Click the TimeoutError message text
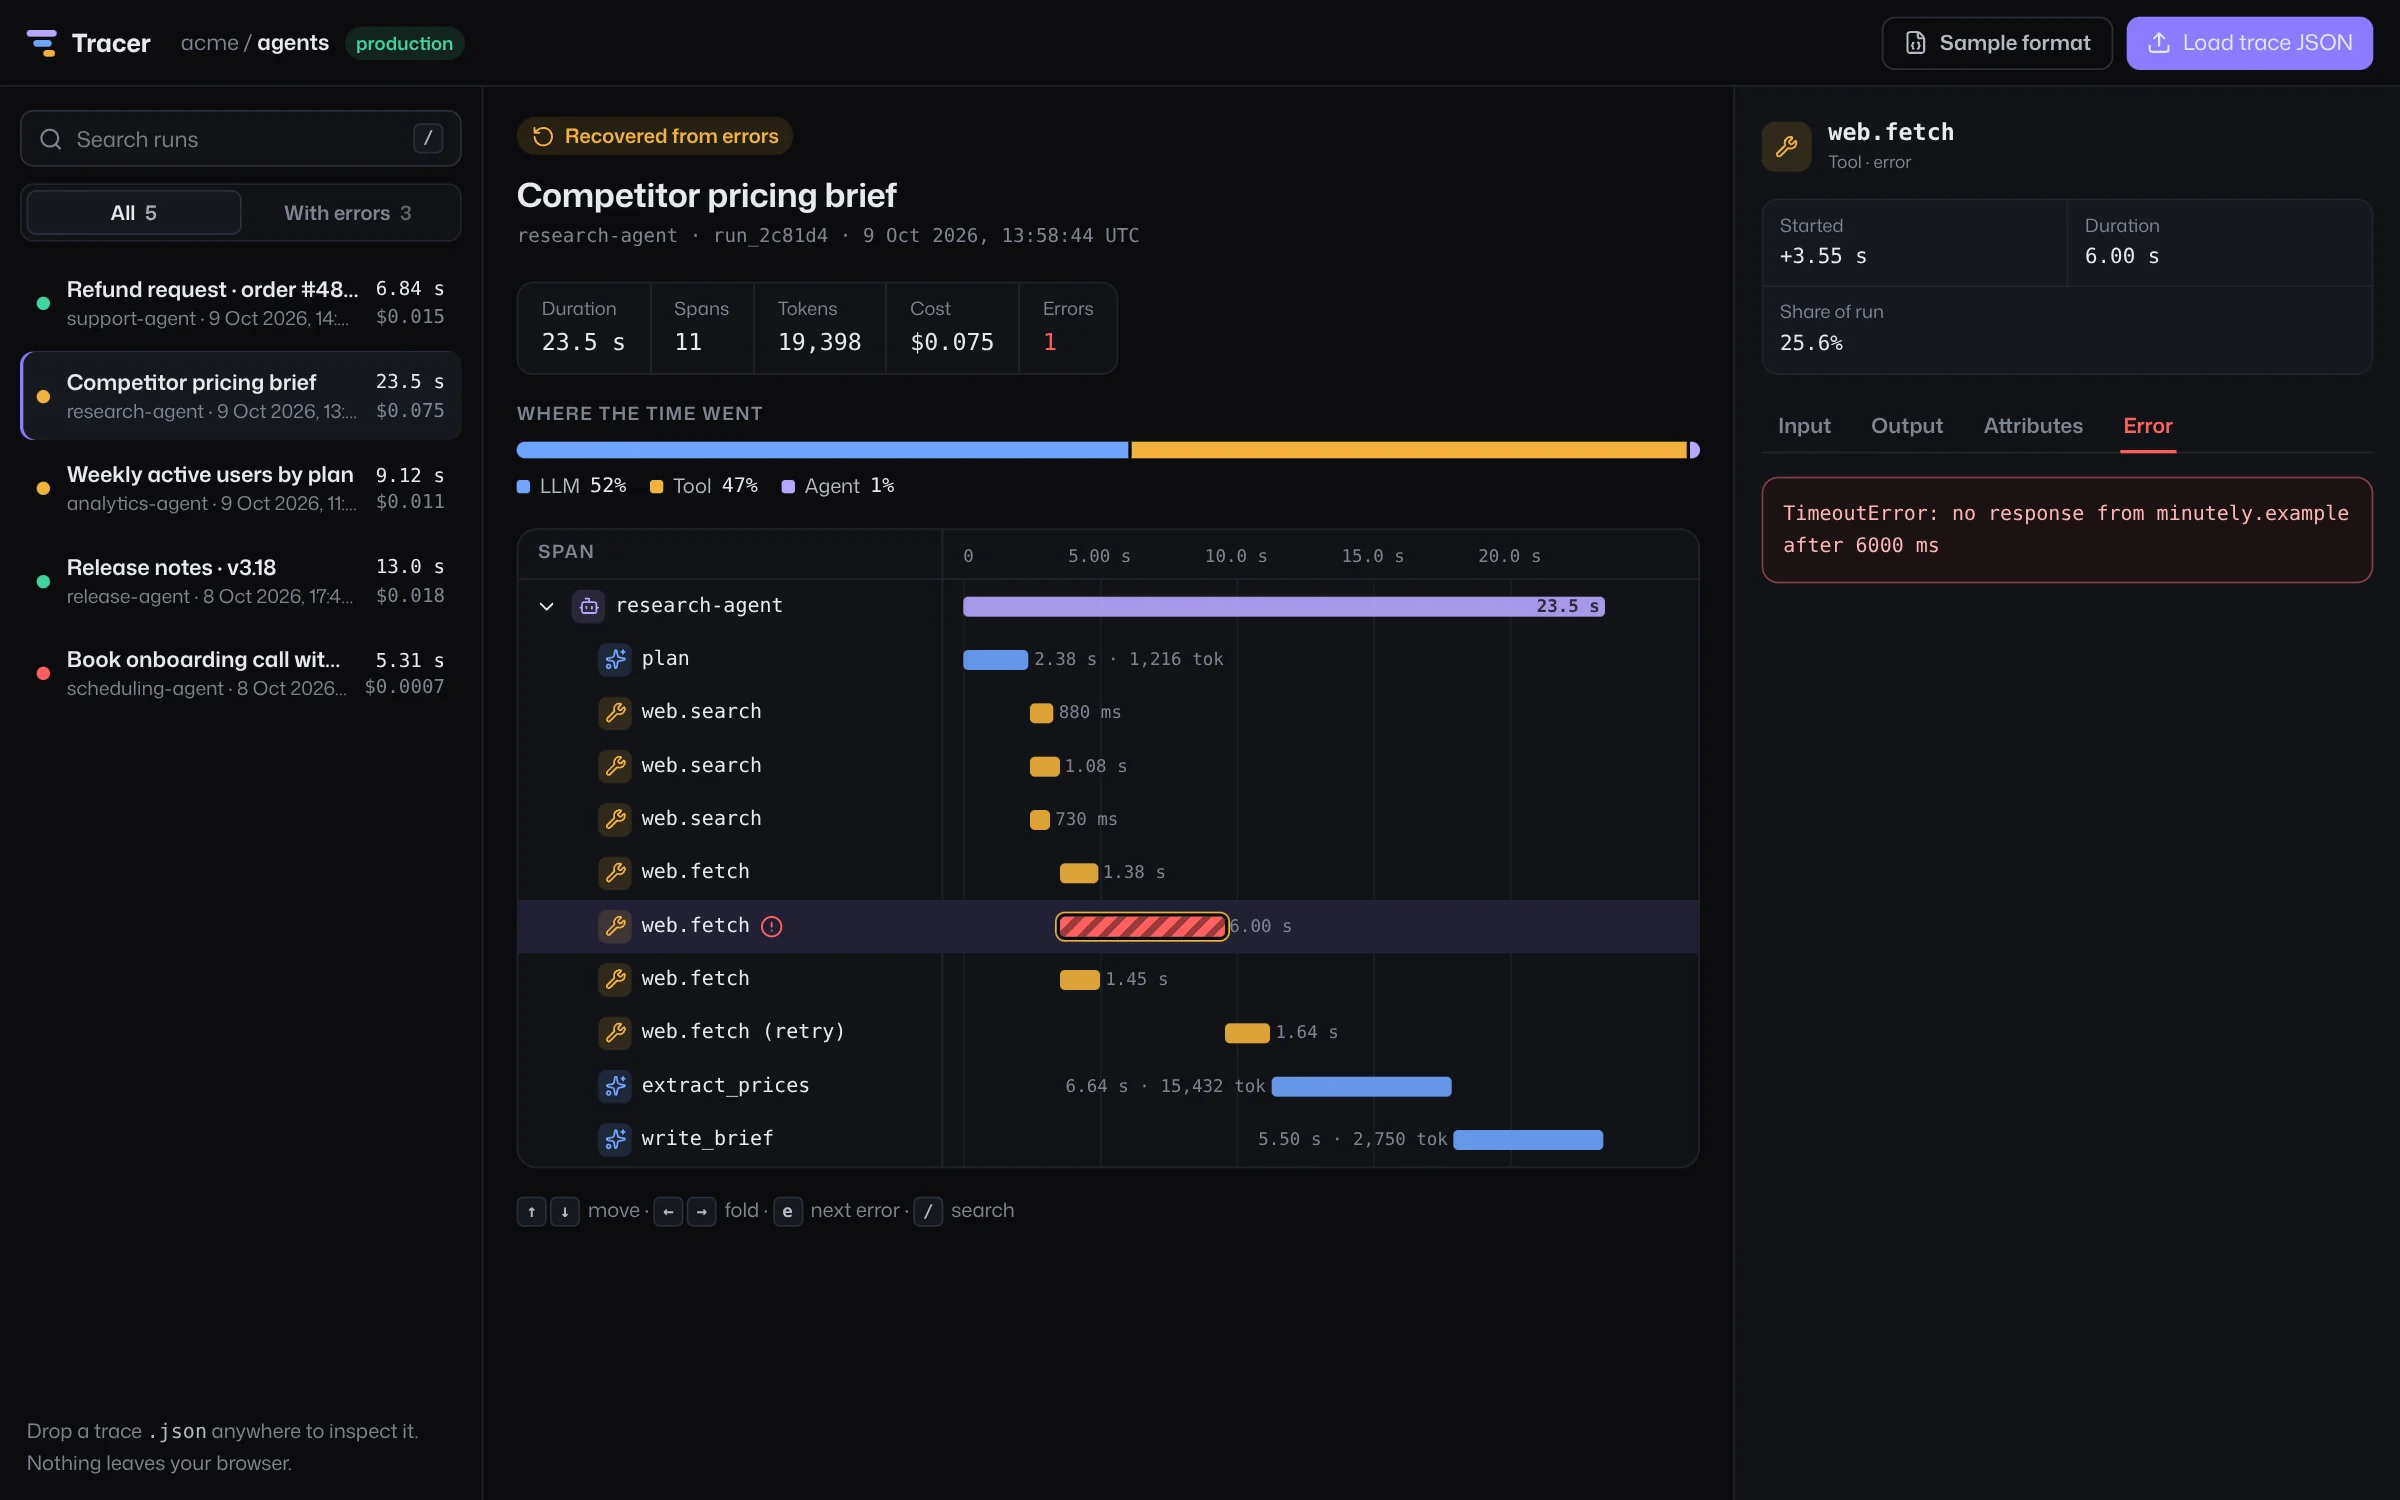The height and width of the screenshot is (1500, 2400). (x=2066, y=529)
